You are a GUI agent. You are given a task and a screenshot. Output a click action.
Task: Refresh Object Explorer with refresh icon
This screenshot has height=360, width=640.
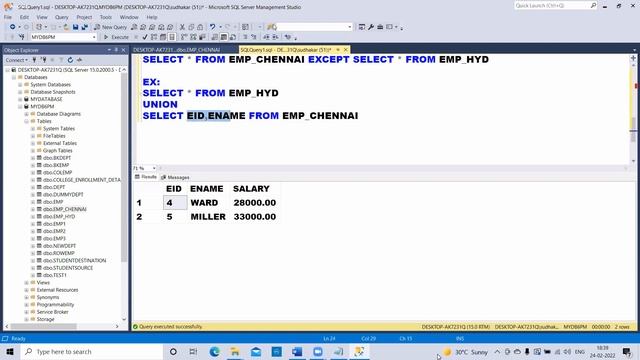(70, 60)
